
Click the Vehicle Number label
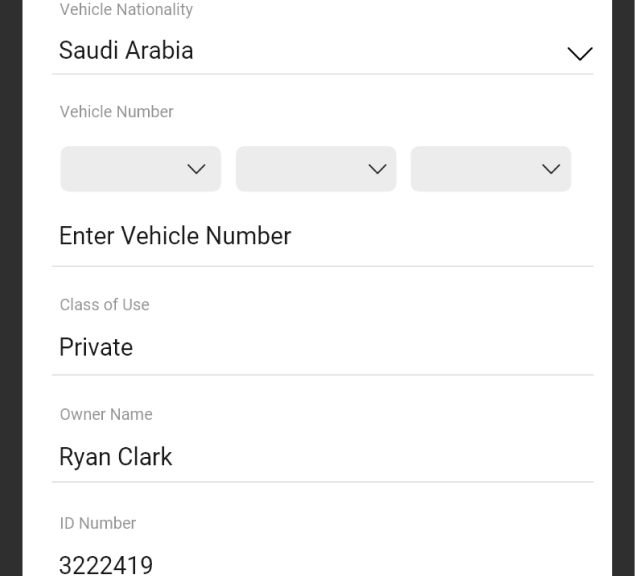117,112
